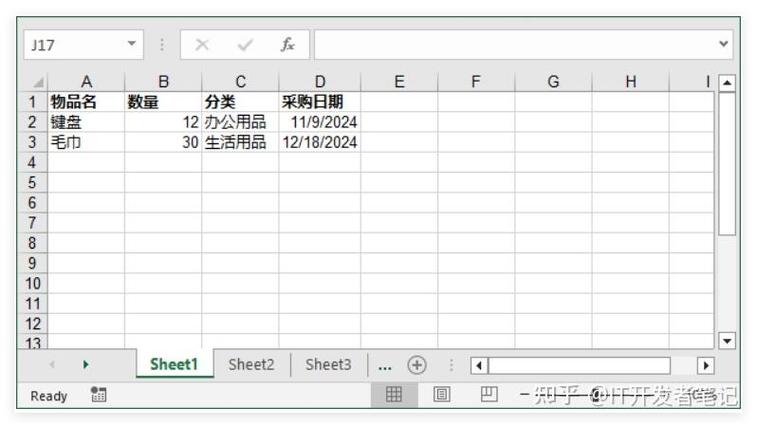Viewport: 757px width, 427px height.
Task: Switch to Page Break Preview icon
Action: [x=489, y=394]
